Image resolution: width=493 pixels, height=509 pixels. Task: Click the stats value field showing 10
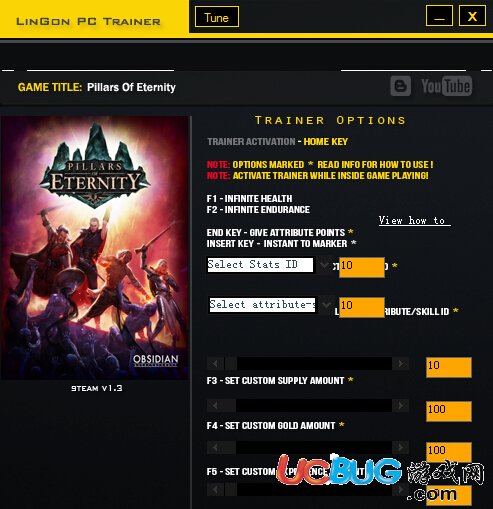[x=362, y=267]
